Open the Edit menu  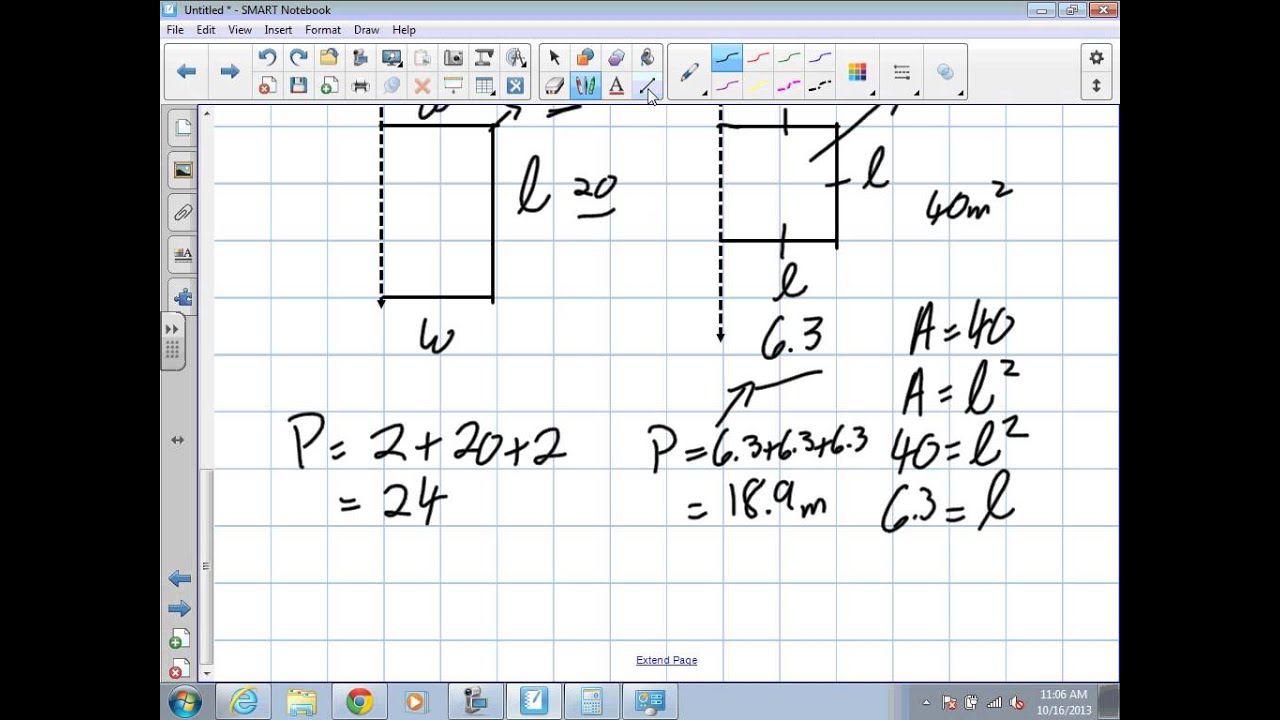click(x=206, y=30)
